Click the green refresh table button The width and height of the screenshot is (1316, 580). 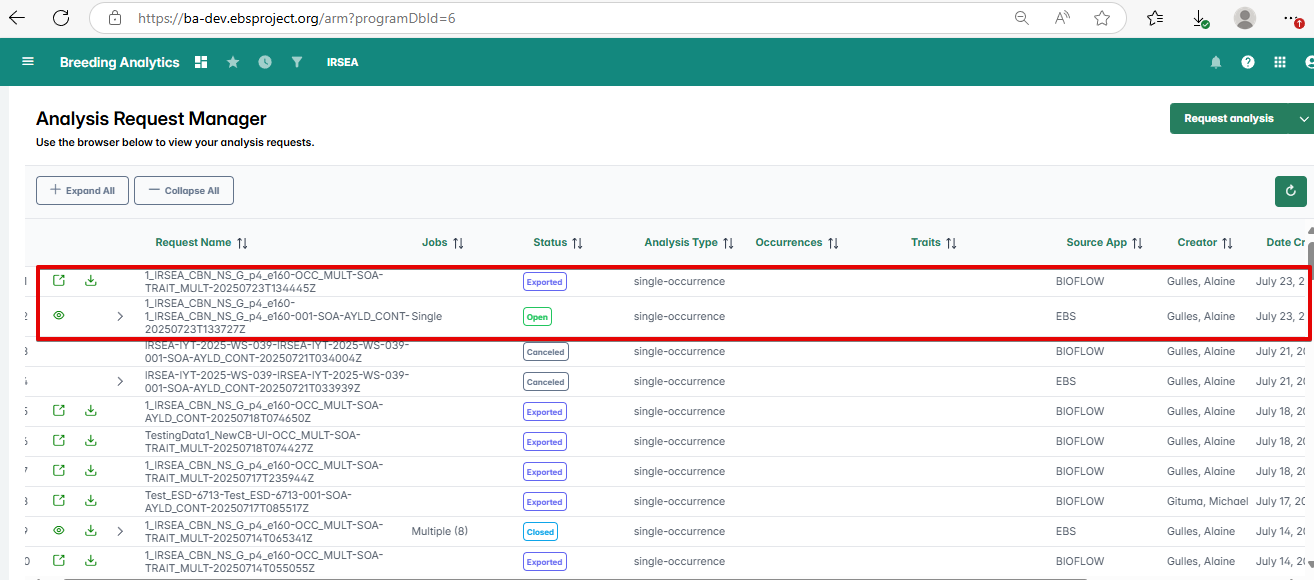tap(1291, 191)
